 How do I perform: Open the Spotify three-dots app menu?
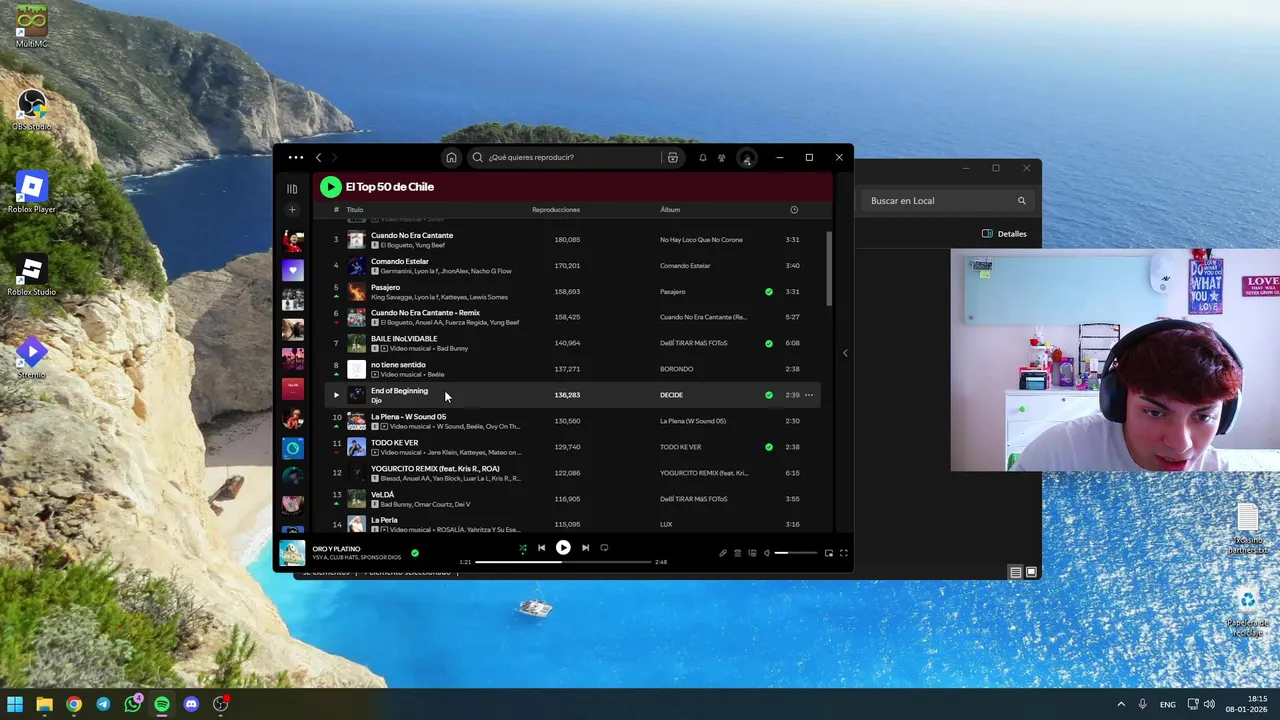point(295,157)
